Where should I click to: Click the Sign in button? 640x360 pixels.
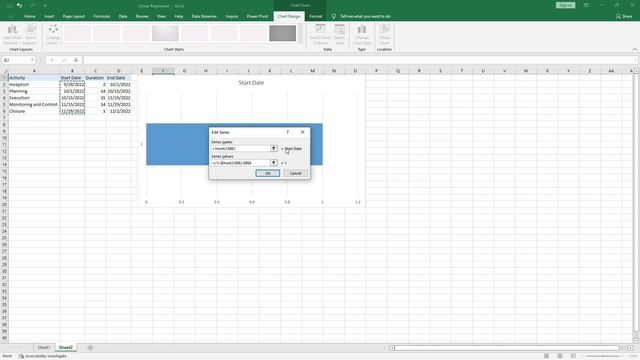click(565, 5)
